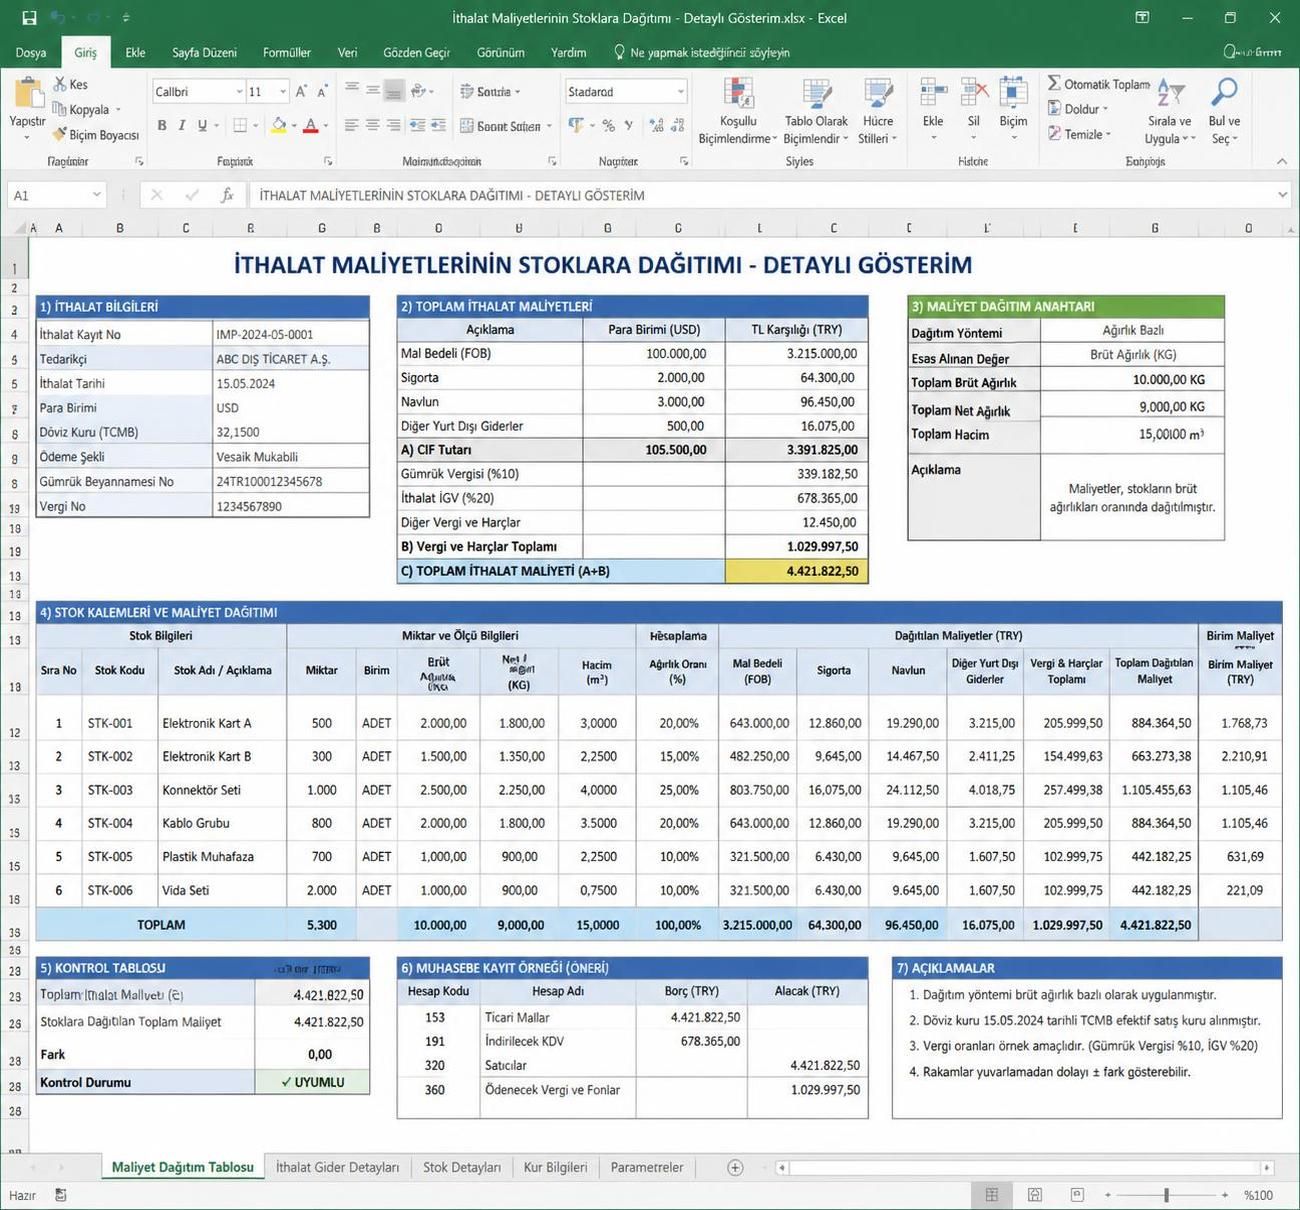Click the zoom out minus button

pyautogui.click(x=1107, y=1195)
